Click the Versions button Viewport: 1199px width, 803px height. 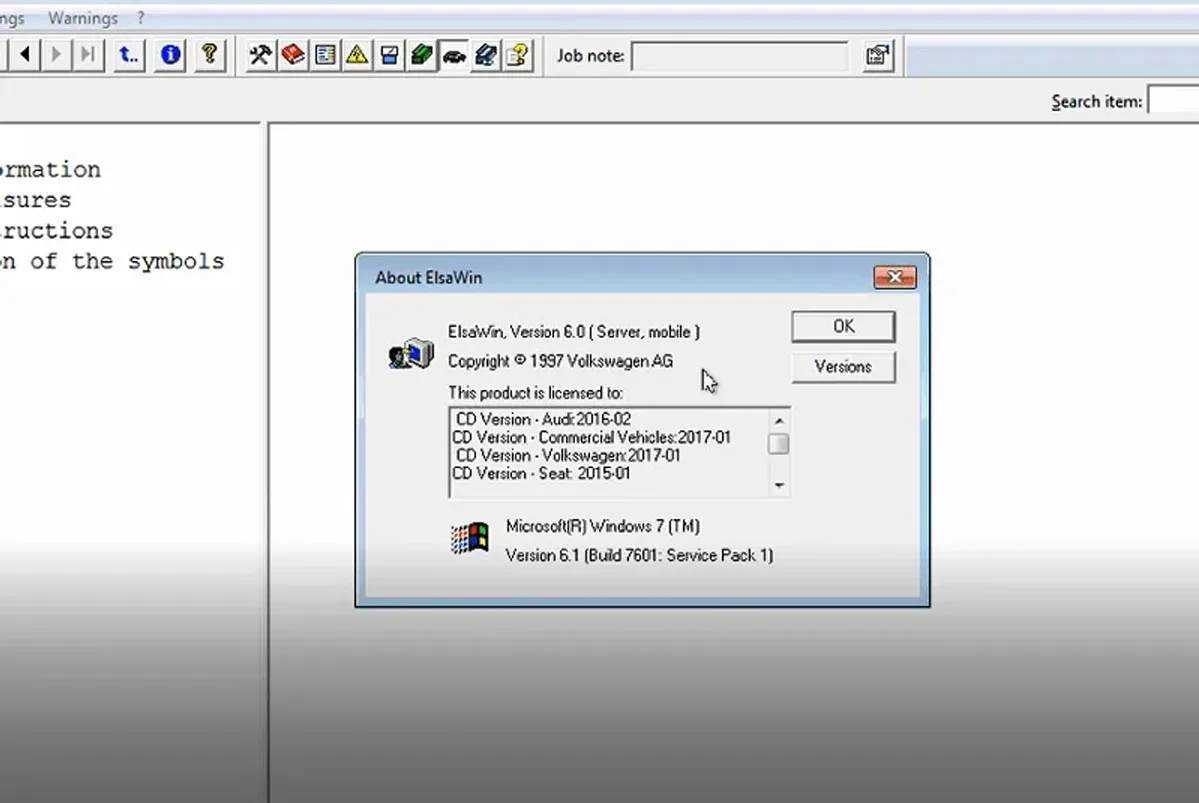[843, 367]
